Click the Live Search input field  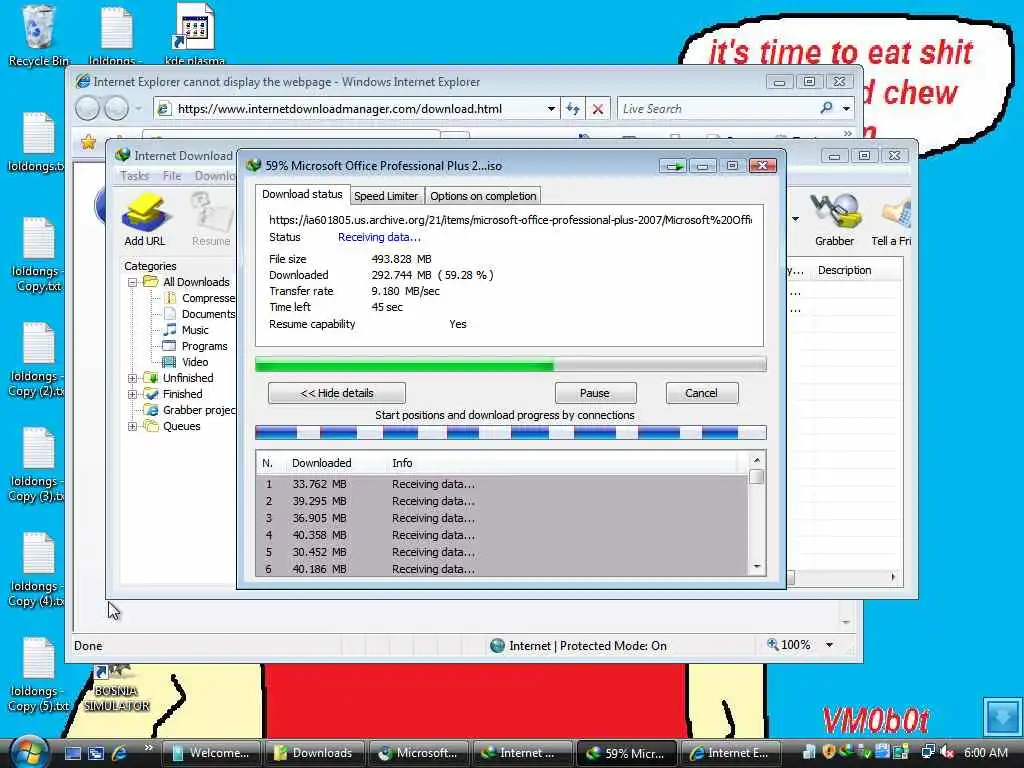(x=716, y=109)
